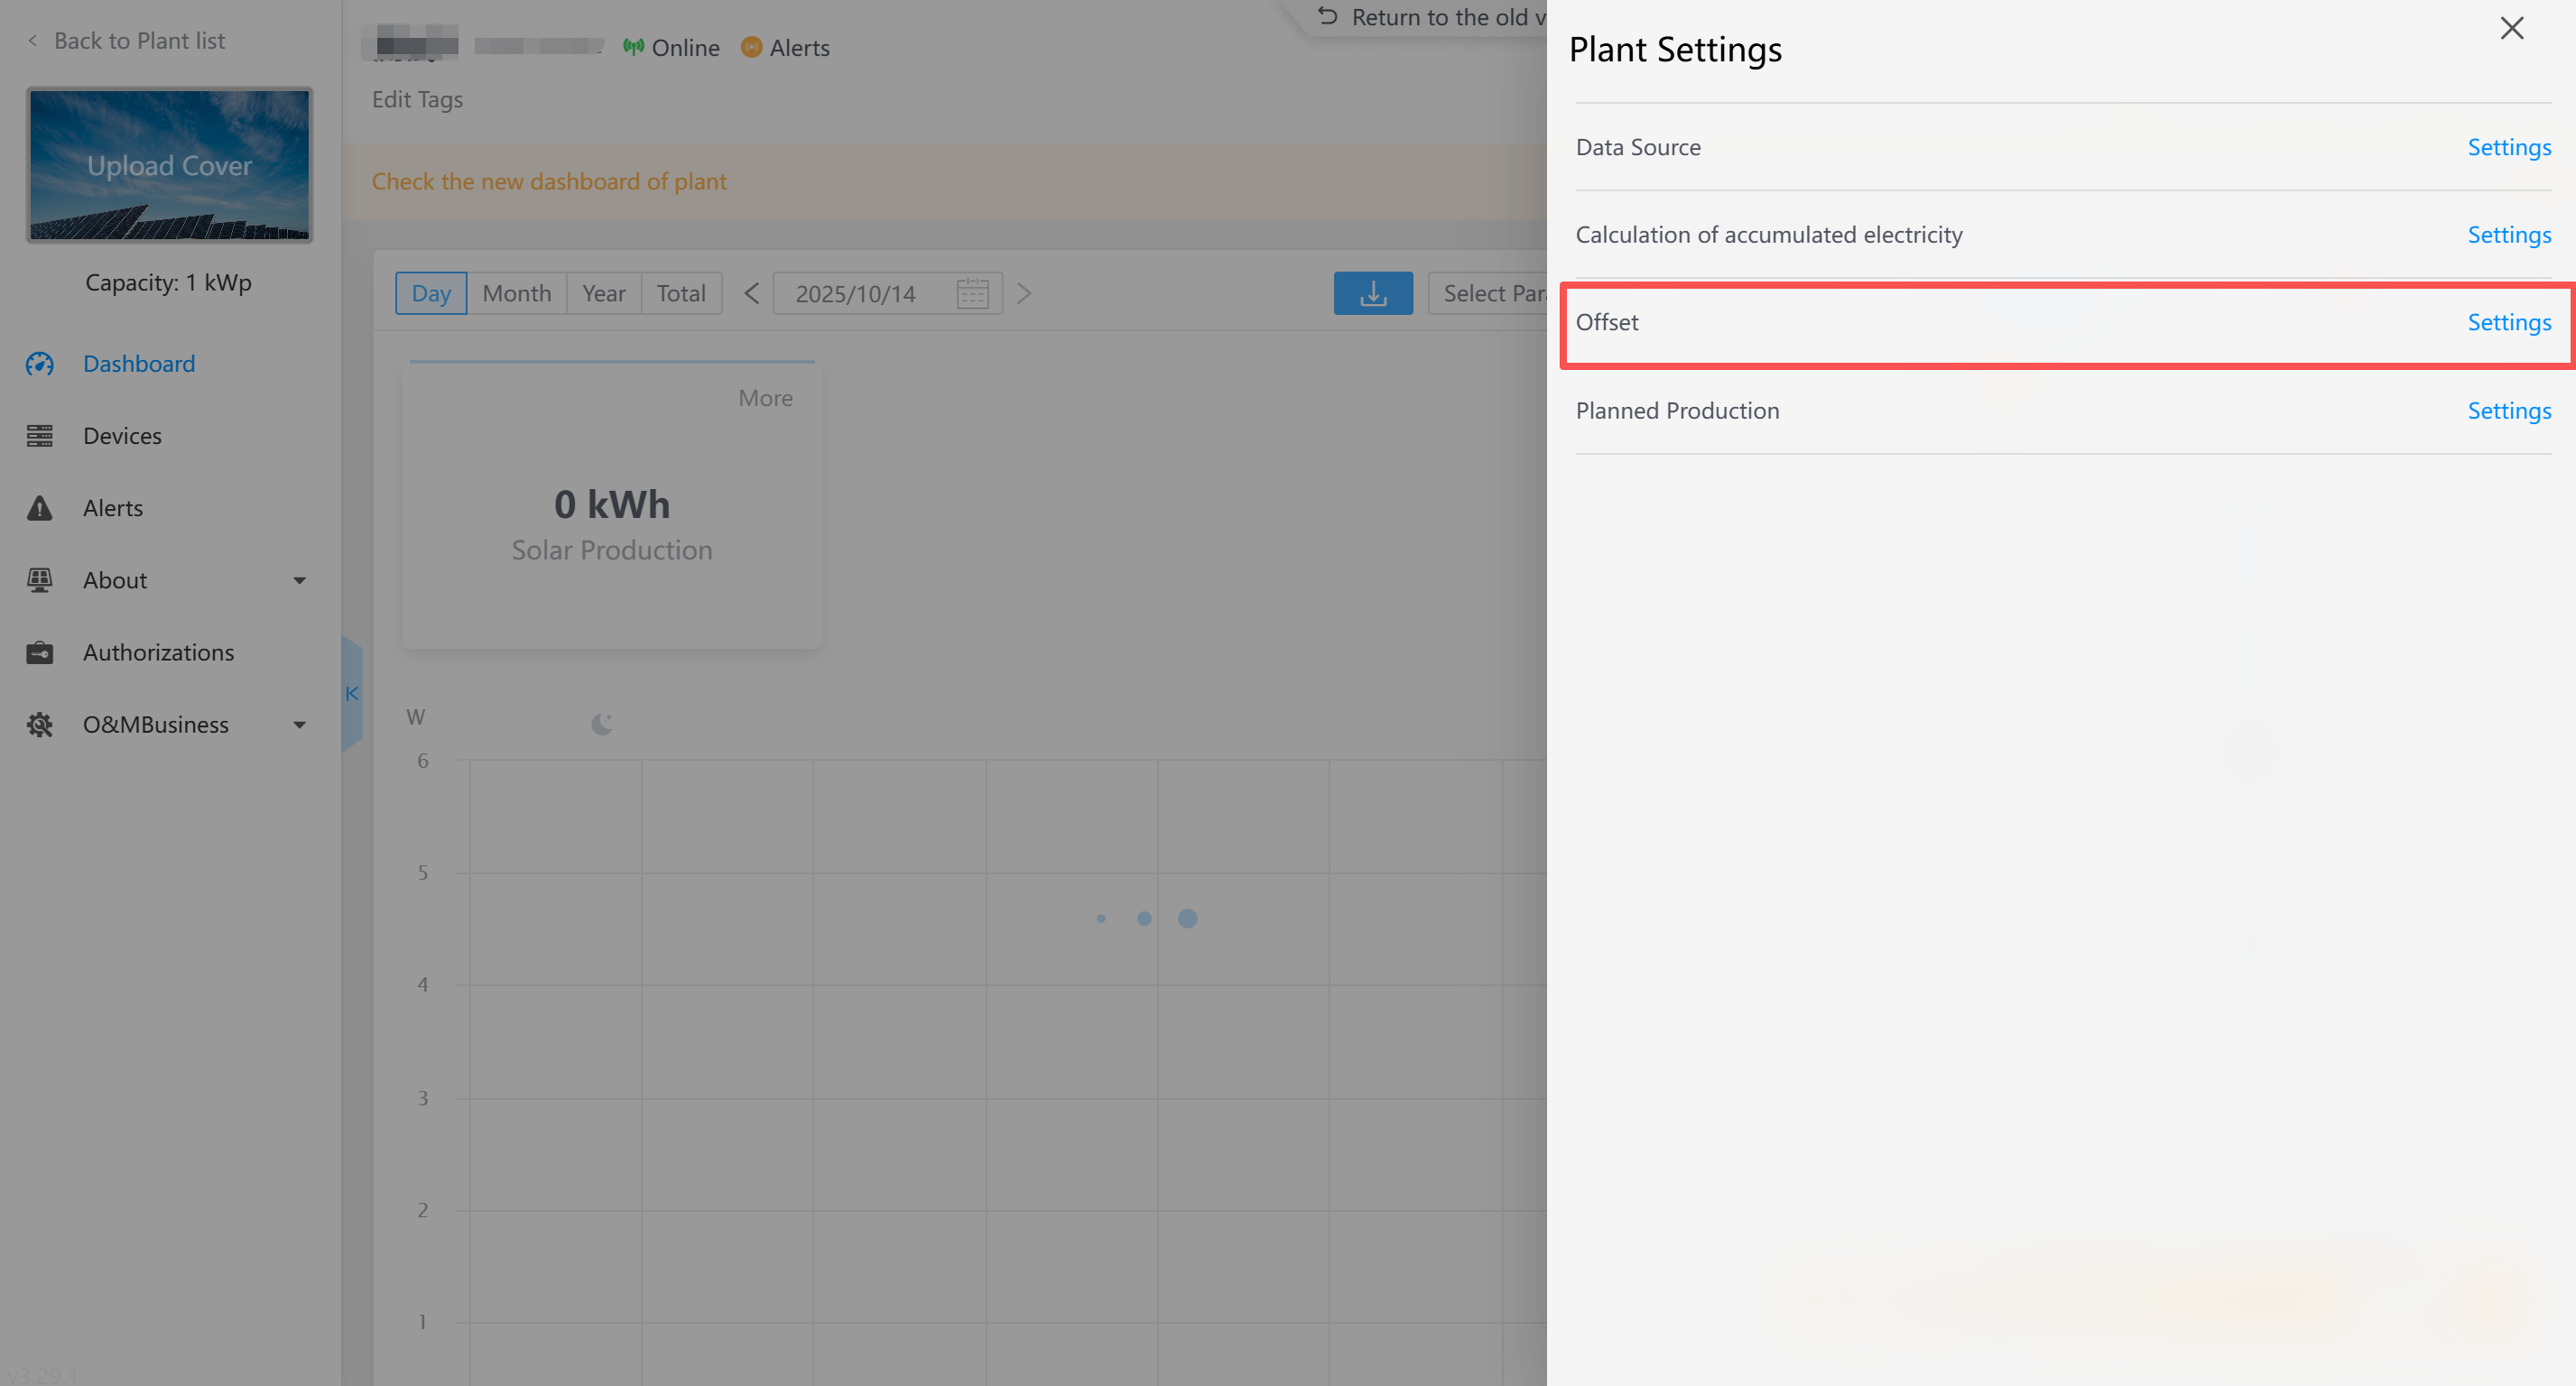Switch to Total tab

point(680,293)
